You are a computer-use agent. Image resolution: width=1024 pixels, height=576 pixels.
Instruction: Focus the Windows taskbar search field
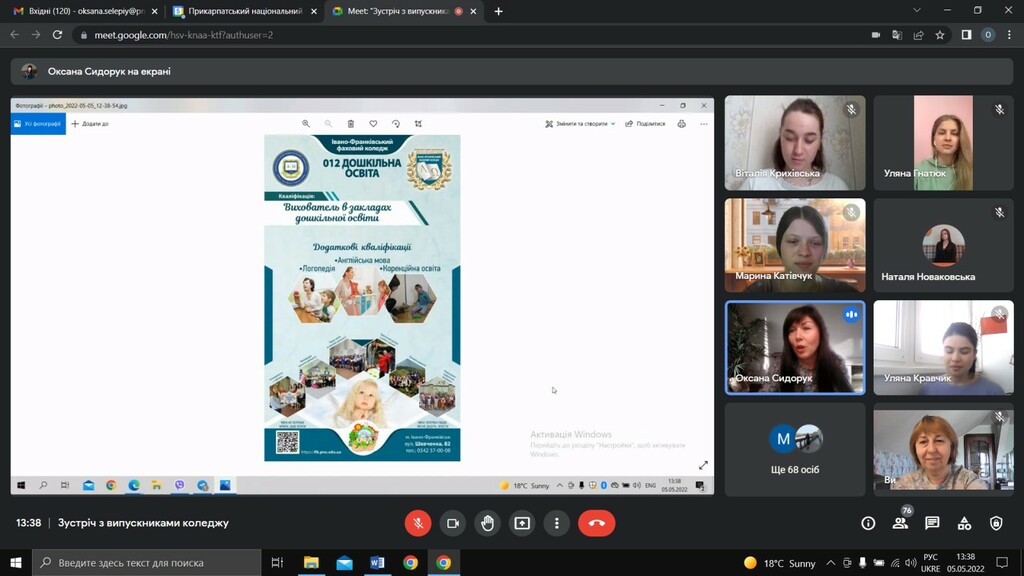coord(147,562)
